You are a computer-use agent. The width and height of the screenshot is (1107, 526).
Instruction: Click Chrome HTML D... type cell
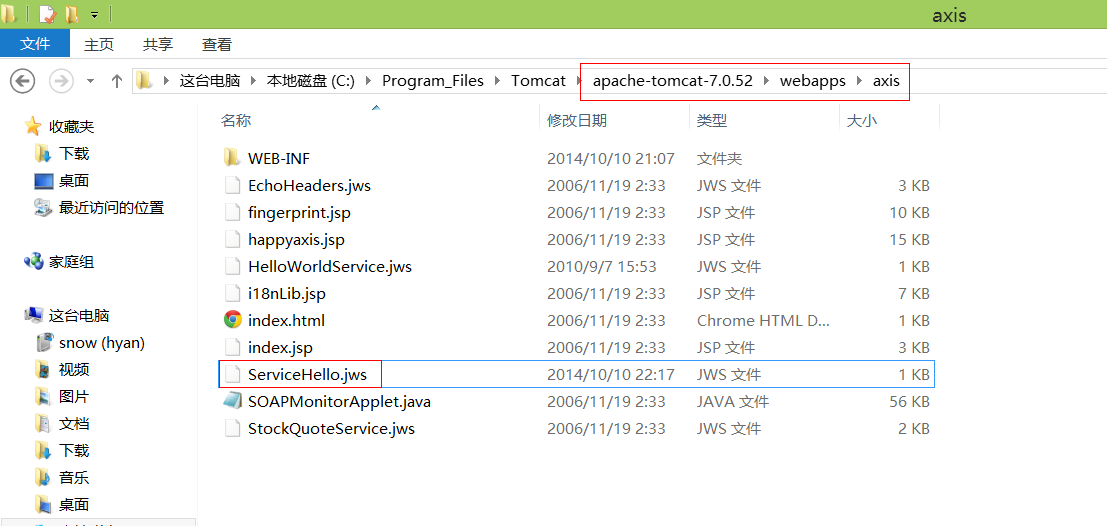pos(762,321)
